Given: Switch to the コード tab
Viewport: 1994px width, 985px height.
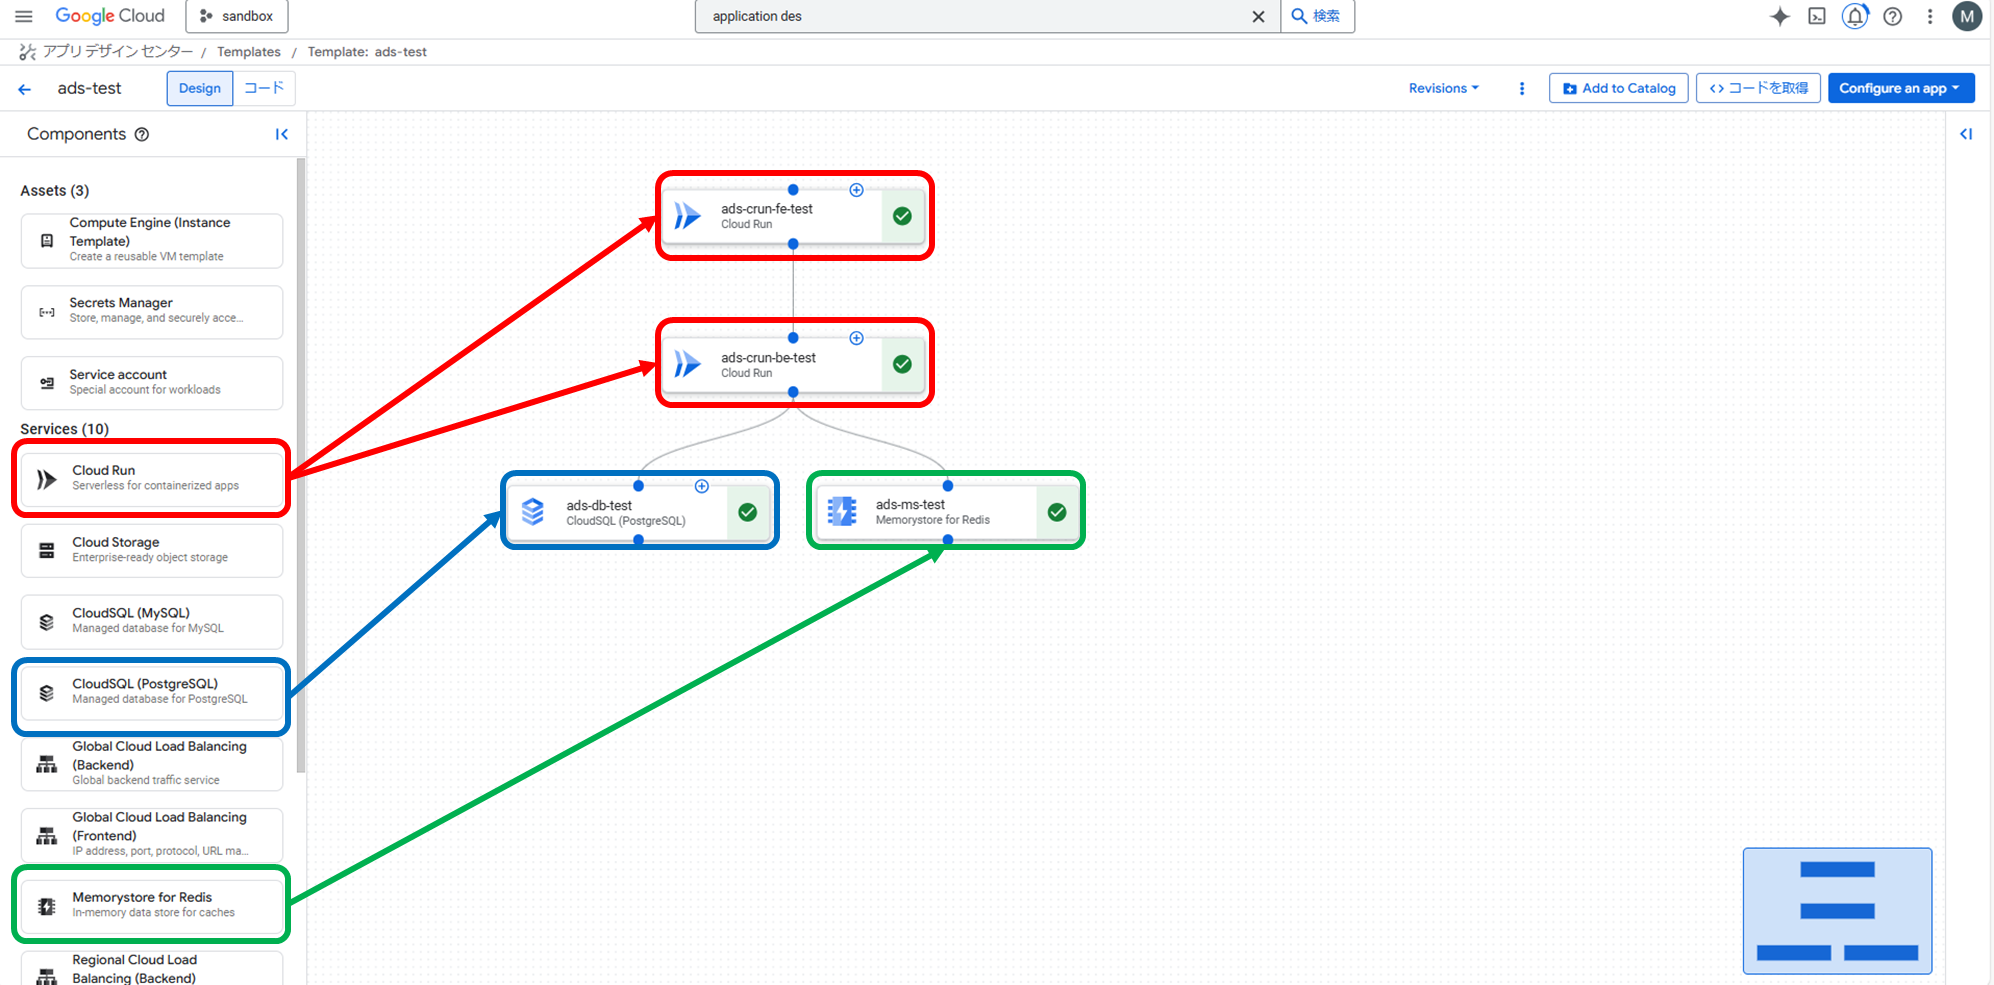Looking at the screenshot, I should click(x=264, y=88).
